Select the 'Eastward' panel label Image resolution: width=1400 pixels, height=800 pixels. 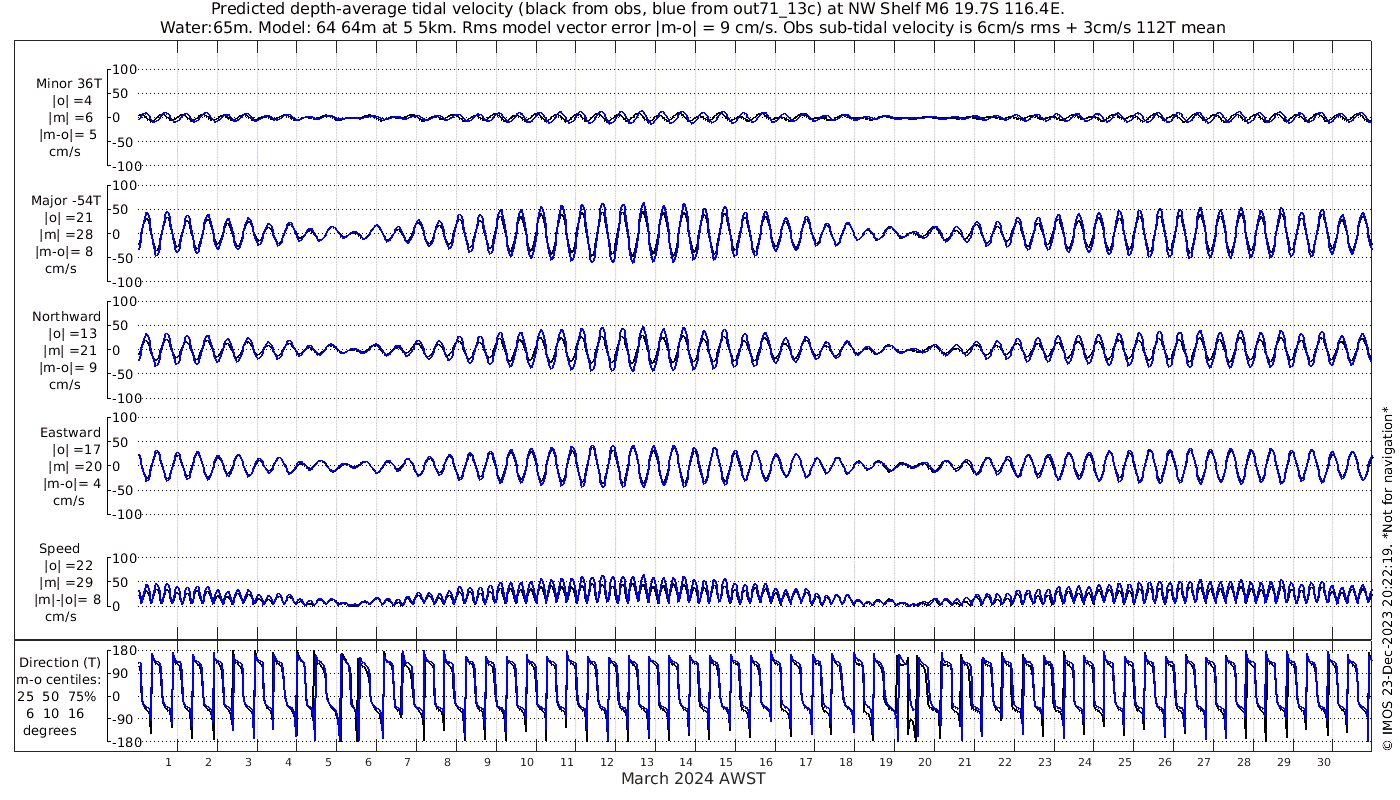pyautogui.click(x=70, y=433)
